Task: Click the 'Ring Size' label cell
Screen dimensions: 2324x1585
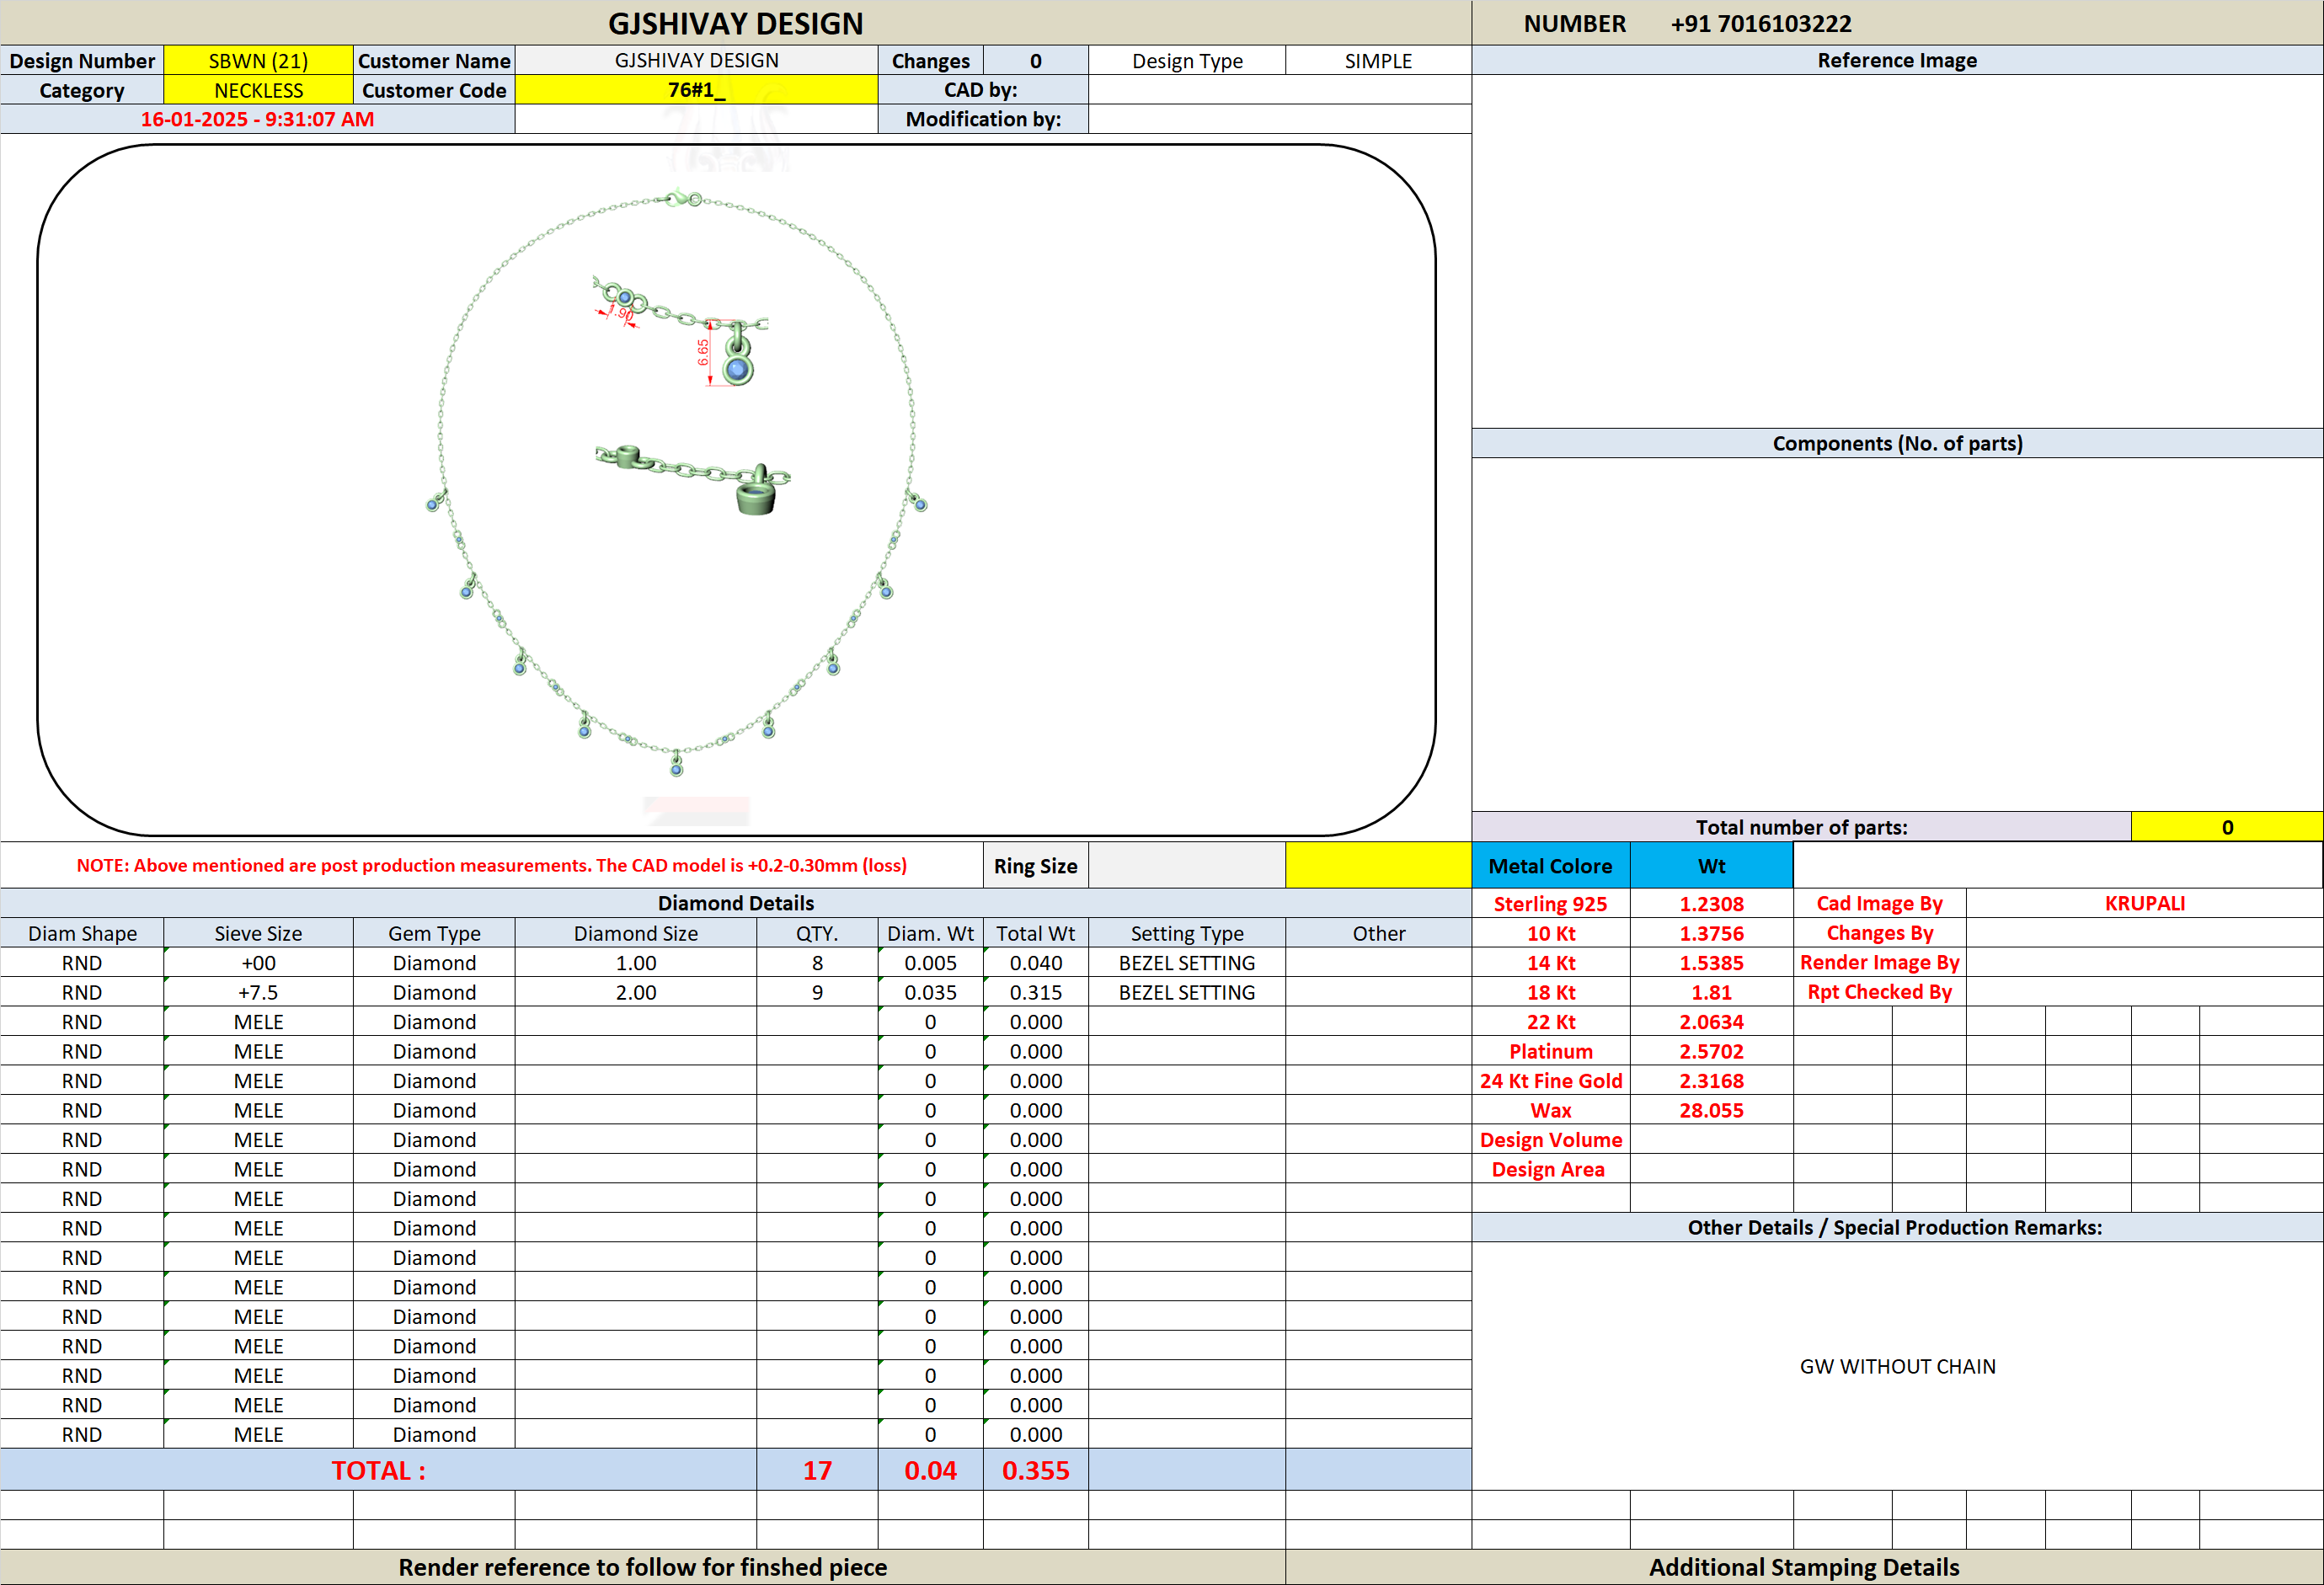Action: click(1035, 866)
